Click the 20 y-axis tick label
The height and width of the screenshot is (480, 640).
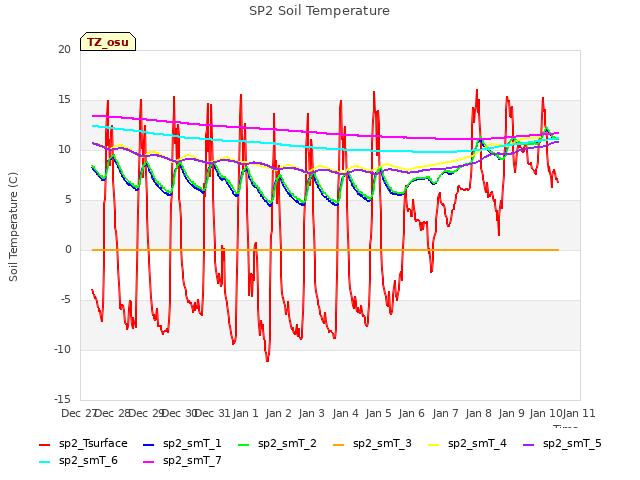click(x=64, y=49)
